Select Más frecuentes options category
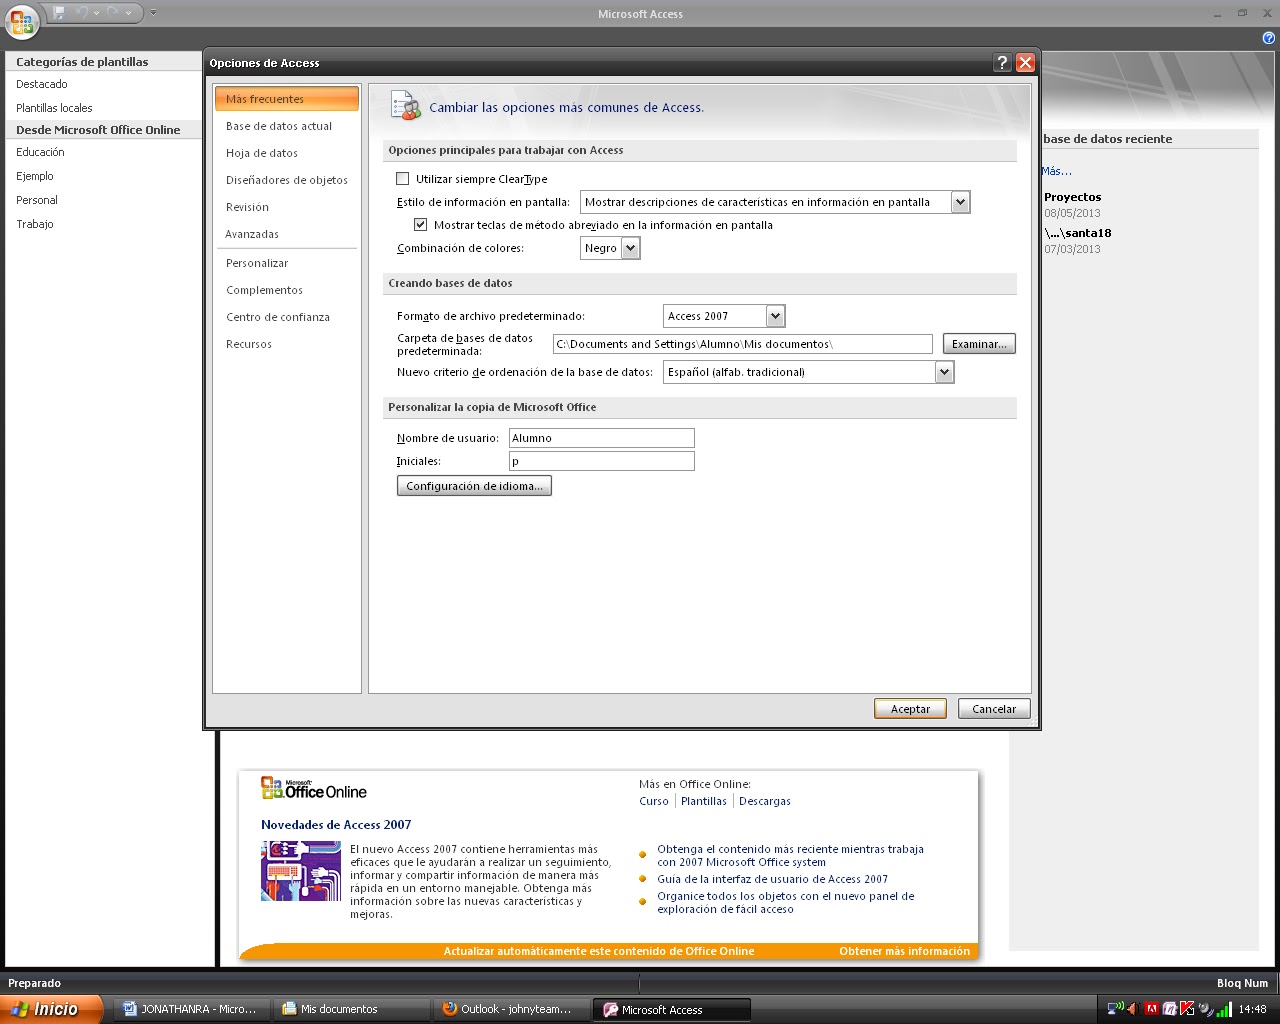This screenshot has height=1024, width=1280. 287,99
